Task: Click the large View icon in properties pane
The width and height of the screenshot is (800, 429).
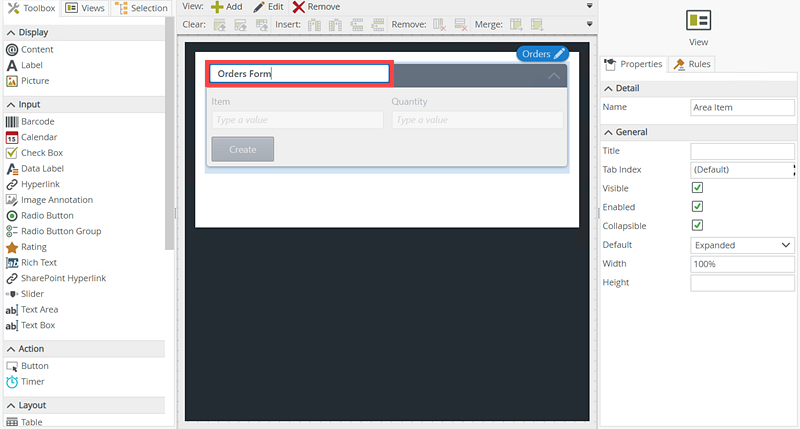Action: (698, 20)
